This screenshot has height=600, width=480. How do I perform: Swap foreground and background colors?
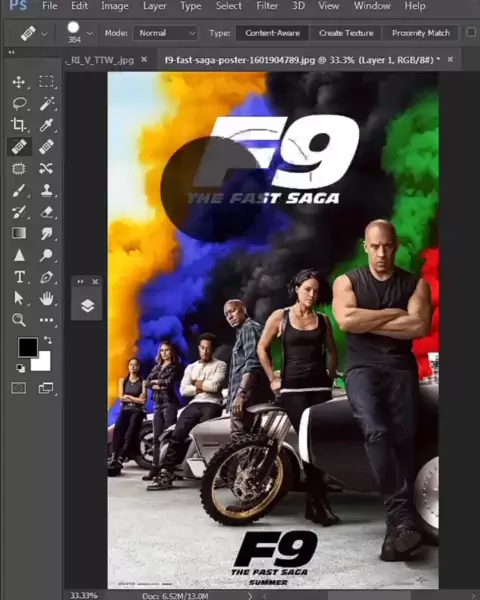point(48,339)
